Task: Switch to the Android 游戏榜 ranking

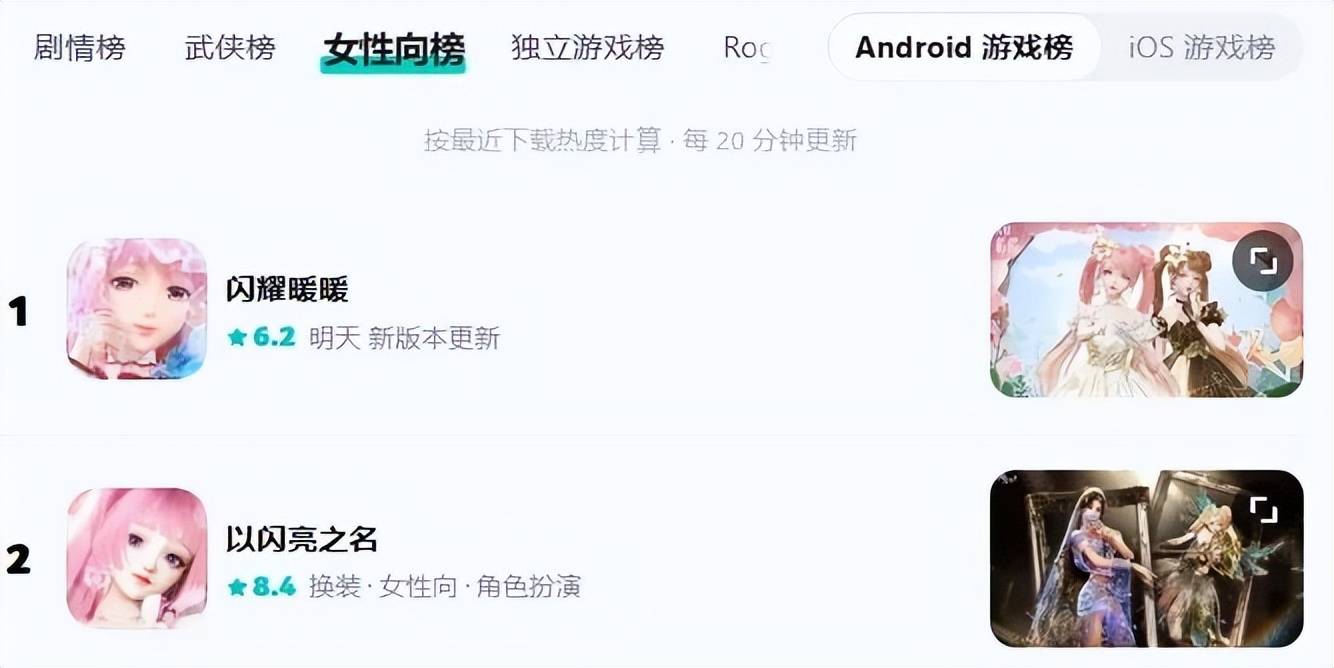Action: (964, 47)
